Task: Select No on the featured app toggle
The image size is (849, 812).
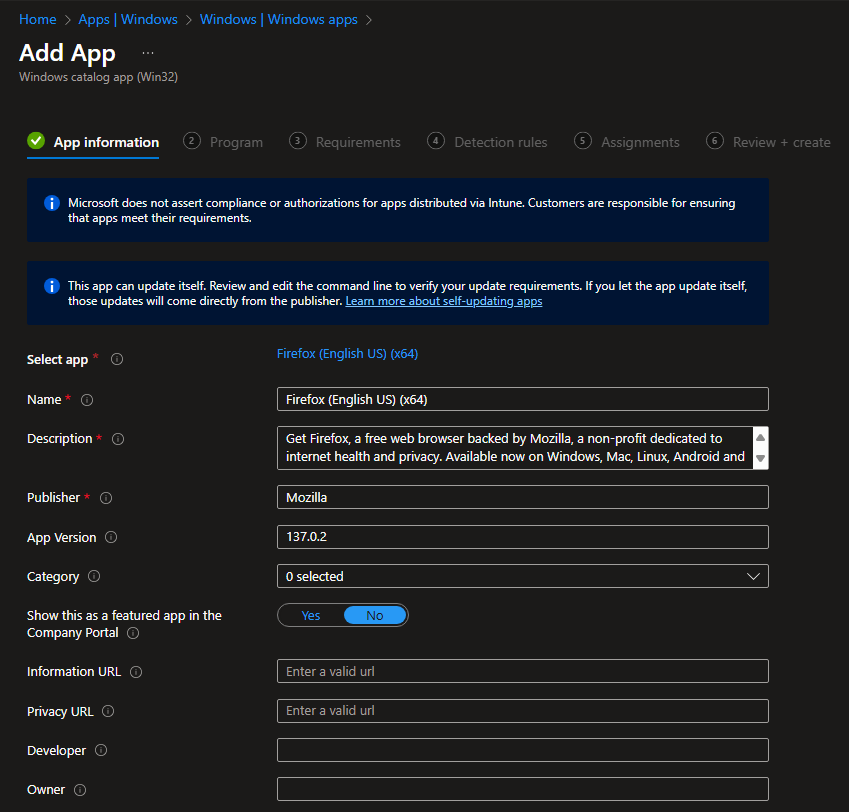Action: pos(374,615)
